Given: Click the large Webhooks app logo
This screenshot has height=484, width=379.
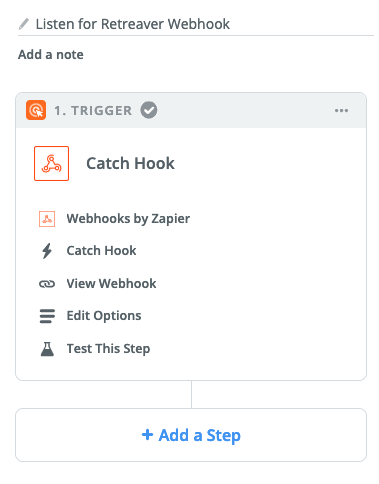Looking at the screenshot, I should point(51,163).
